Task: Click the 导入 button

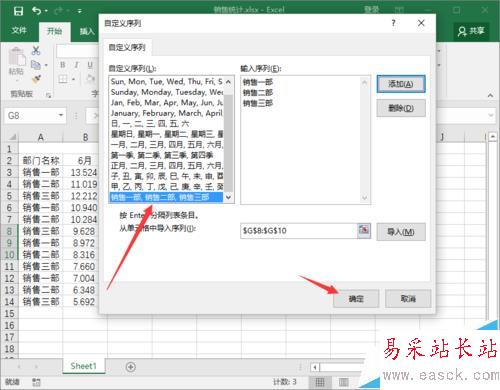Action: click(401, 232)
